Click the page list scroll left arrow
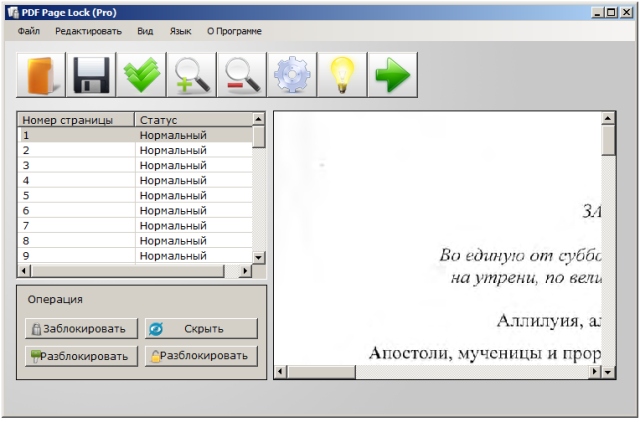The width and height of the screenshot is (640, 422). coord(24,271)
